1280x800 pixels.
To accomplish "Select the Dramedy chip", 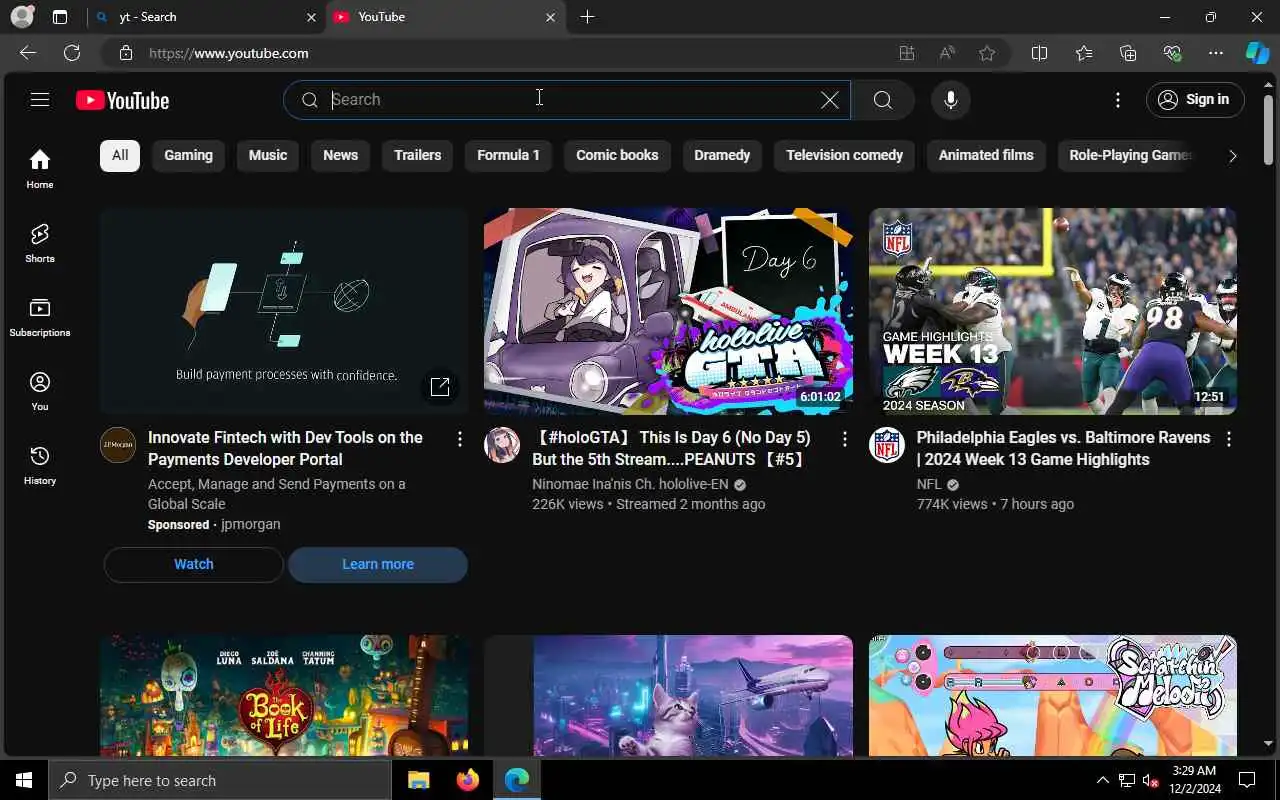I will point(722,155).
